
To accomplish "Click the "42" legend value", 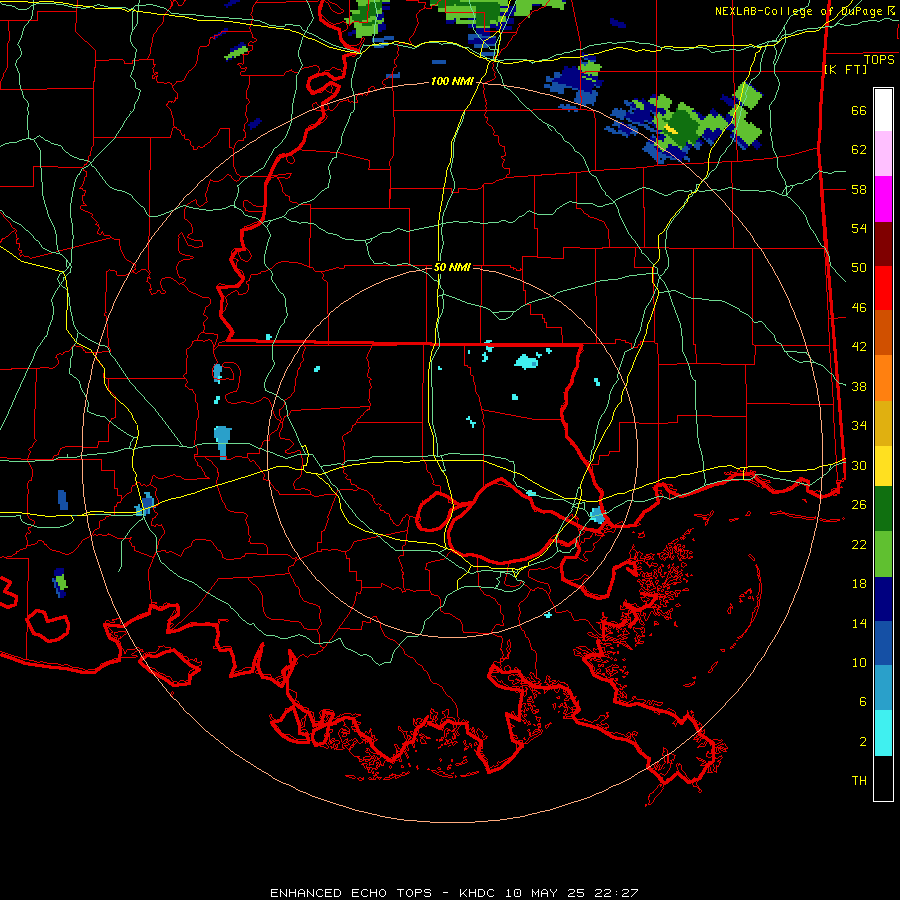I will coord(859,347).
